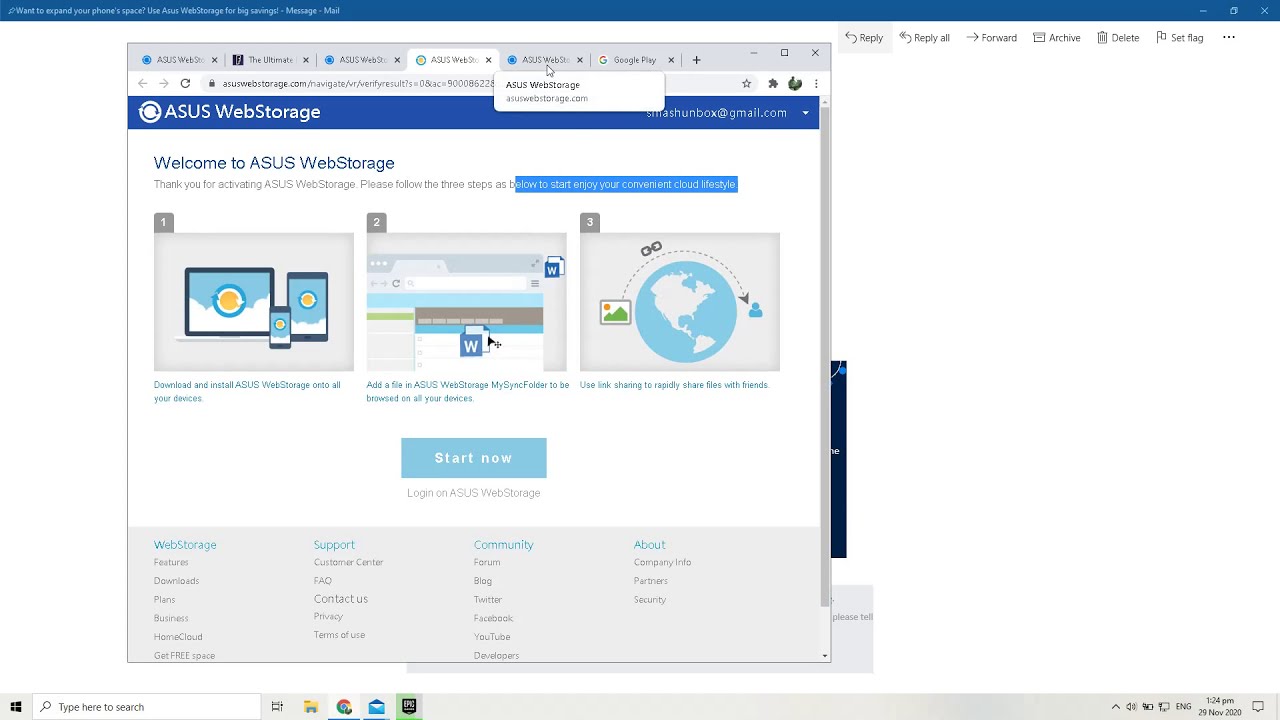Open the Terms of use link
Screen dimensions: 1280x720
[339, 635]
